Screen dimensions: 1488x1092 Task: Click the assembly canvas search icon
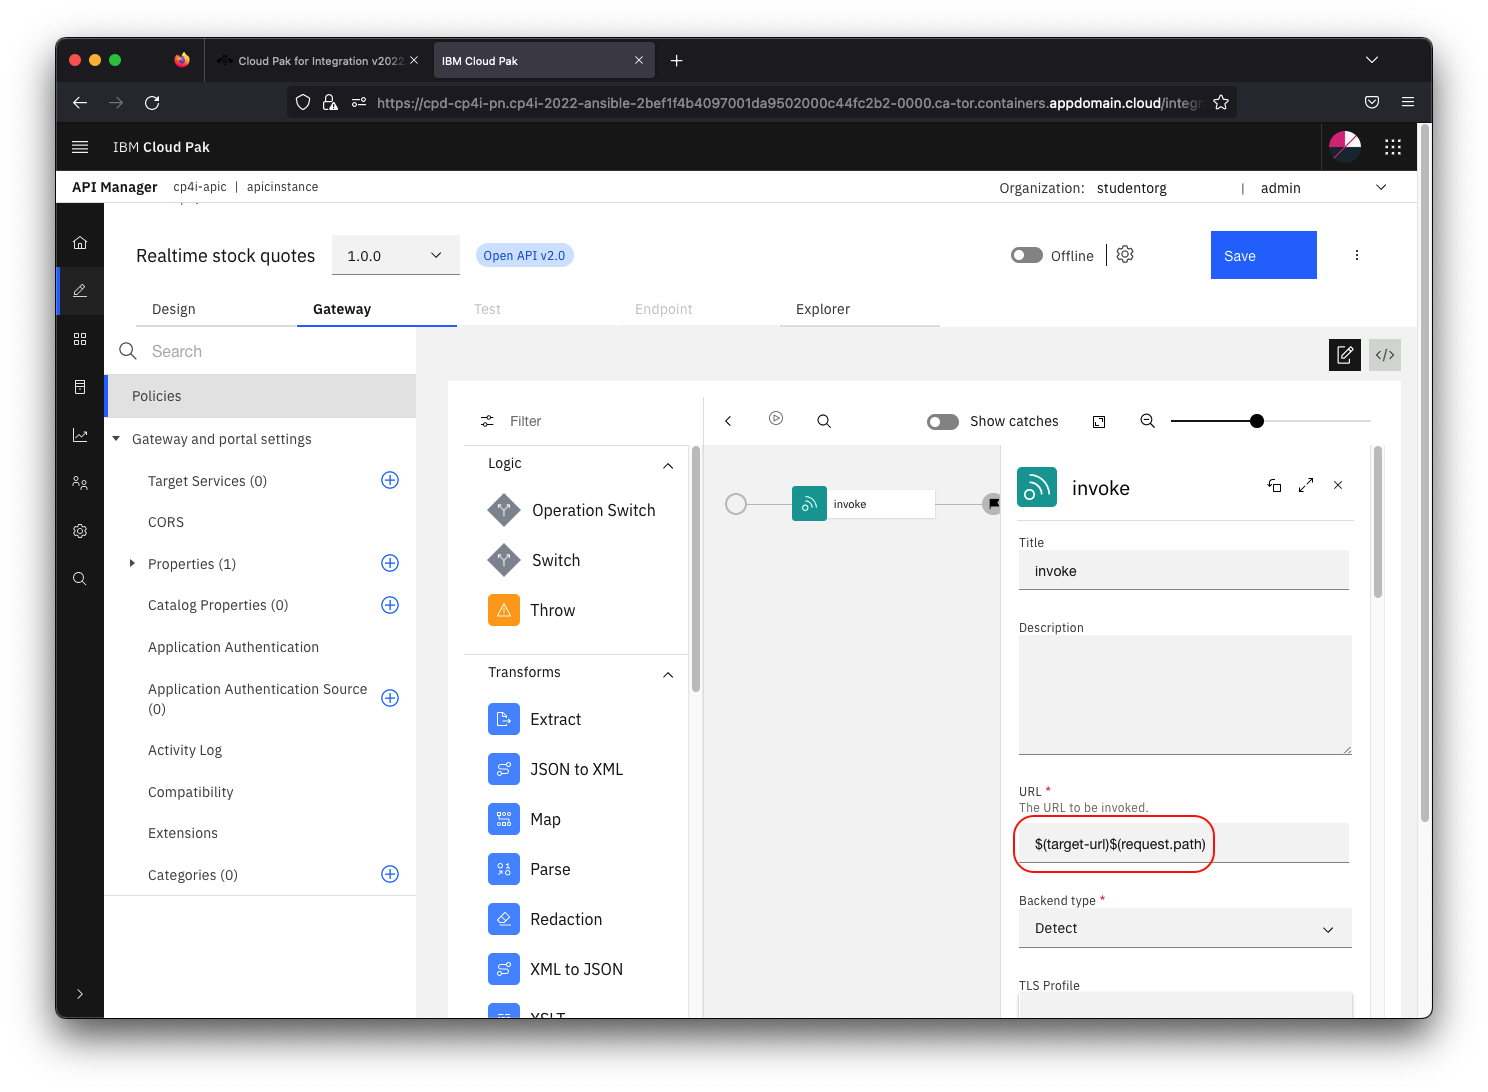[824, 421]
